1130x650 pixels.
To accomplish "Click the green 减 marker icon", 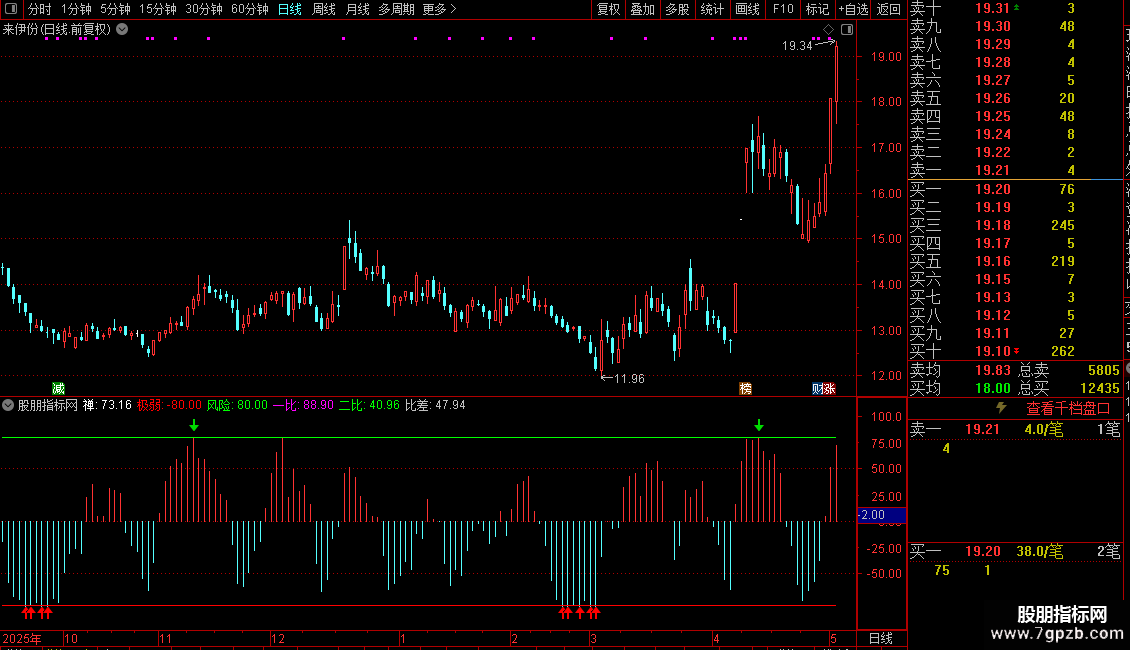I will point(58,388).
